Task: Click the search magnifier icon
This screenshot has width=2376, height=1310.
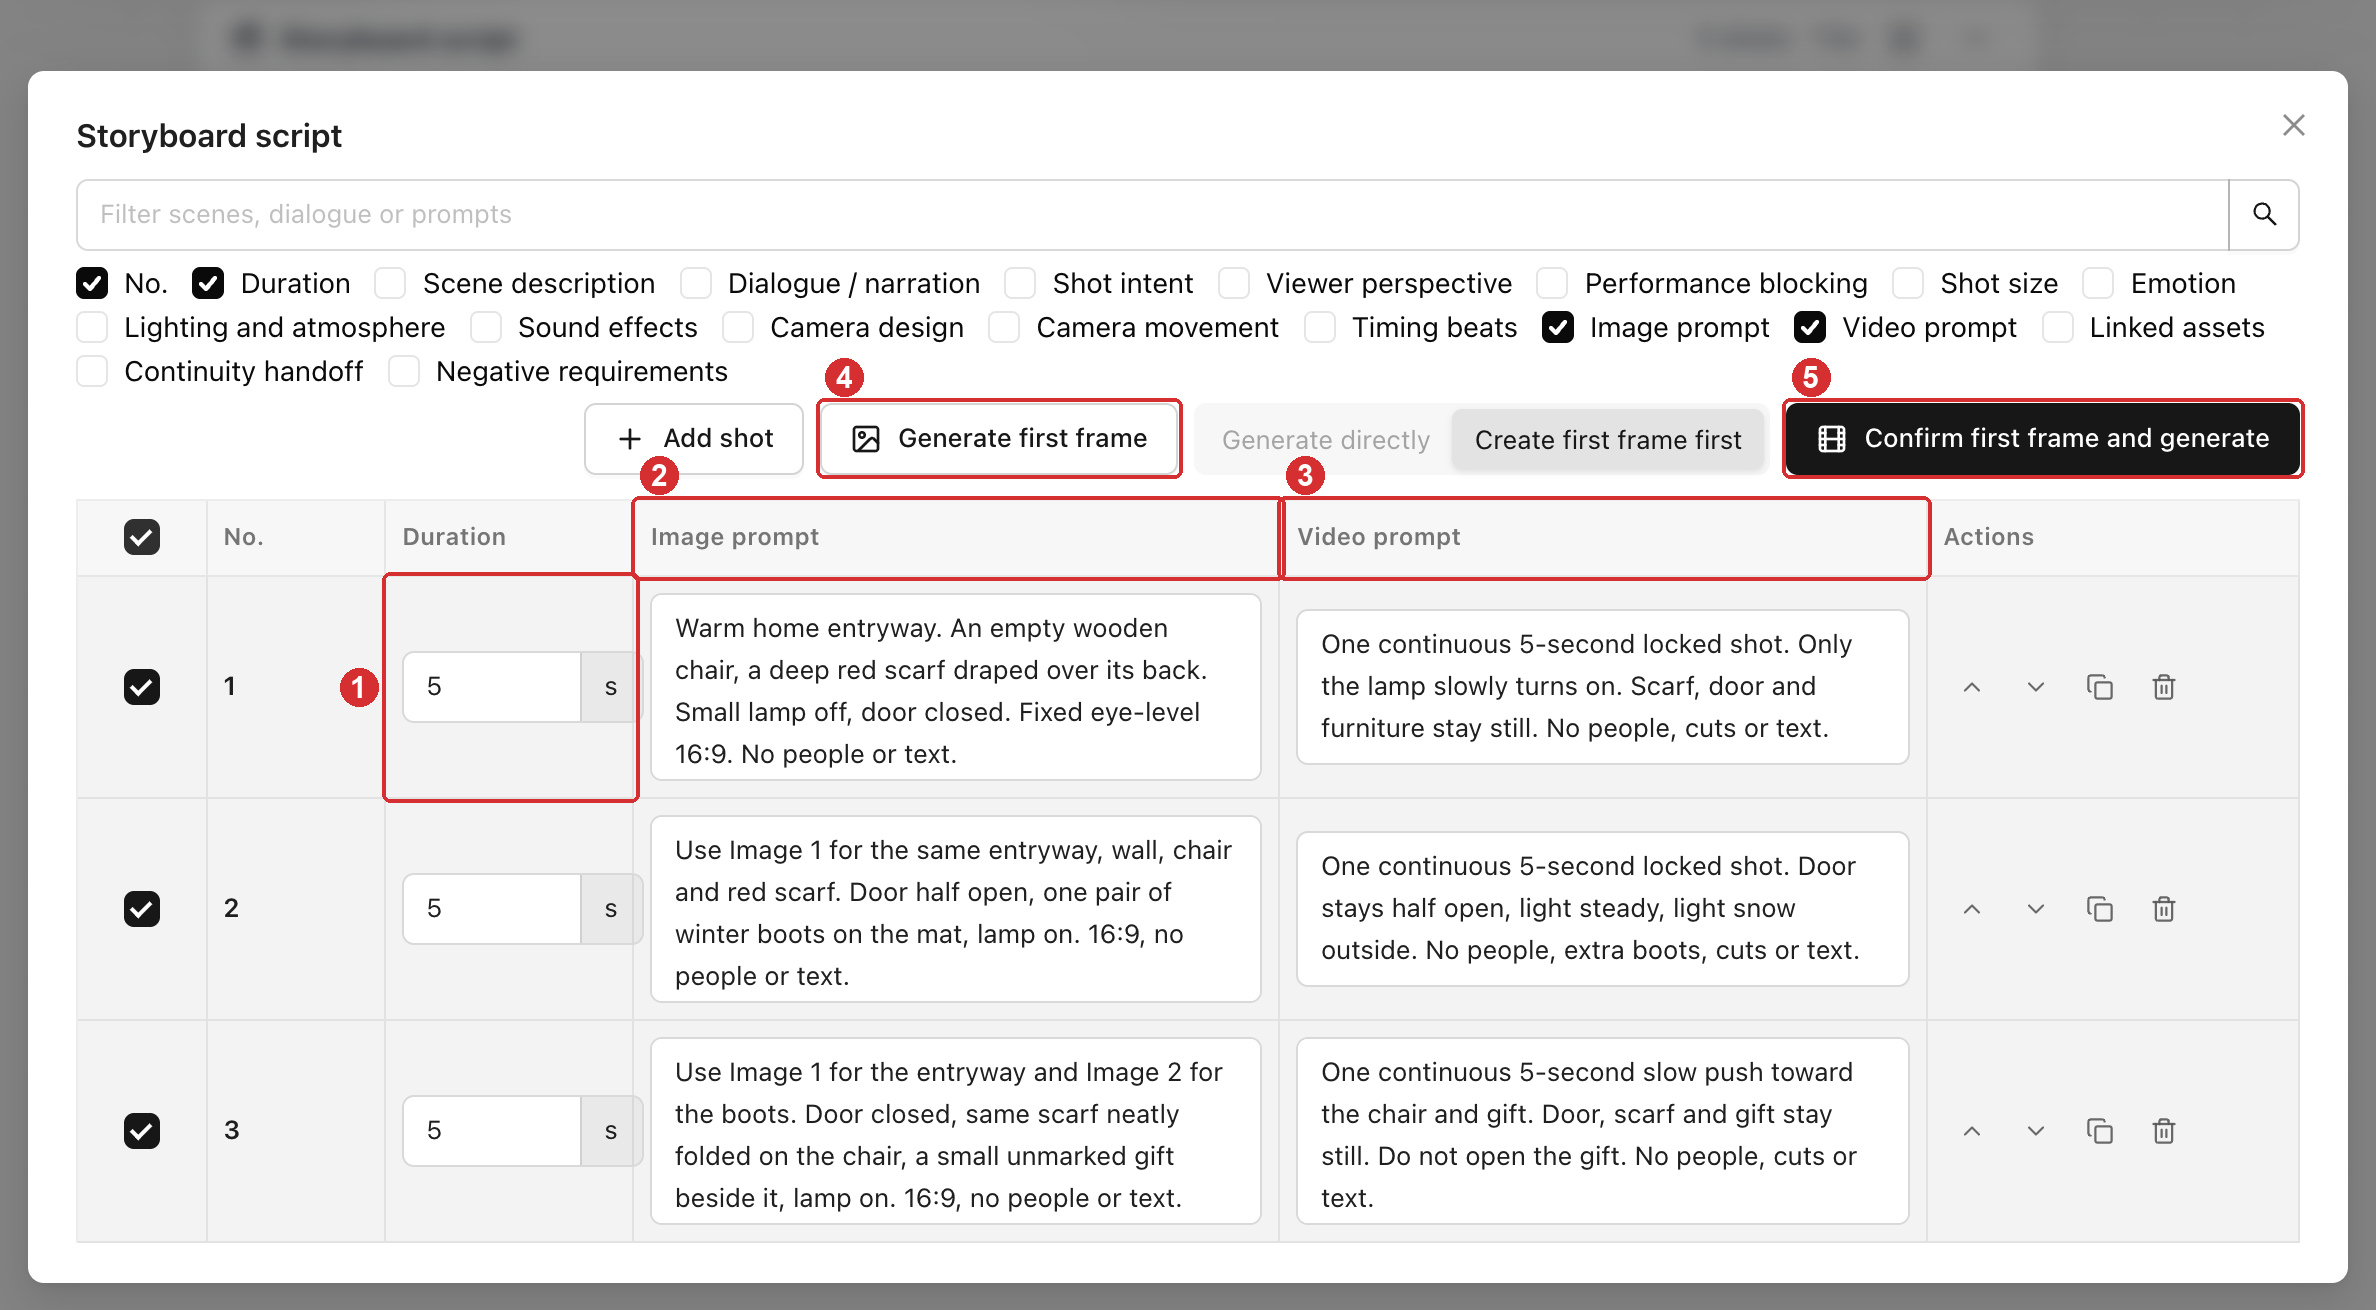Action: (2264, 214)
